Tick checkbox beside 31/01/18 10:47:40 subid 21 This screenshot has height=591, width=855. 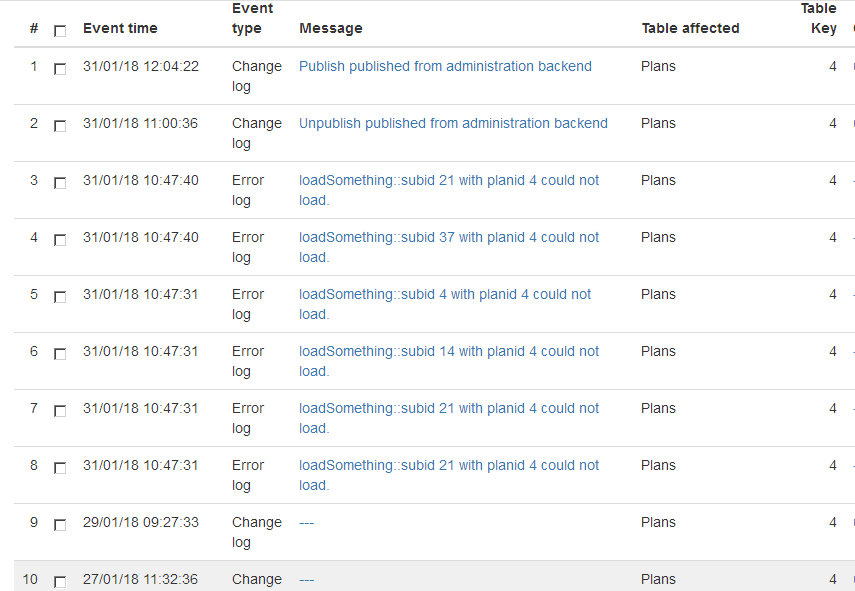[60, 183]
